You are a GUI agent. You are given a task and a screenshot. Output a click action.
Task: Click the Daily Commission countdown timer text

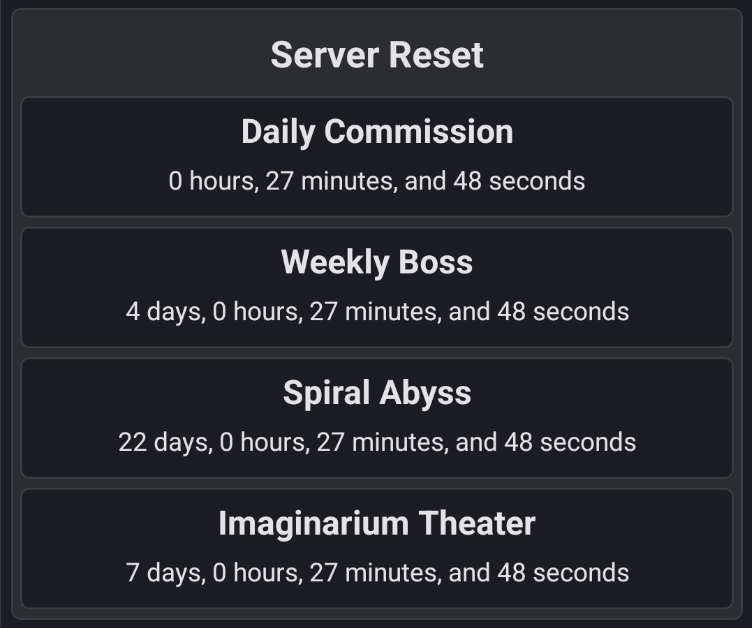click(376, 181)
